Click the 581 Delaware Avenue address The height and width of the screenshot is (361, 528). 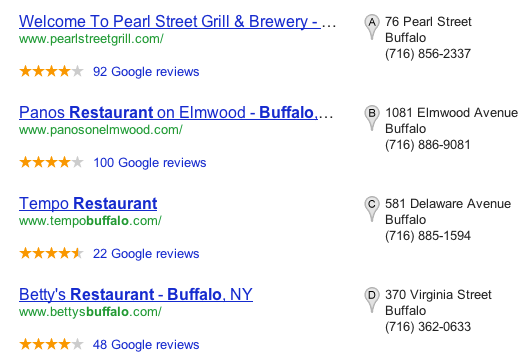pyautogui.click(x=448, y=203)
